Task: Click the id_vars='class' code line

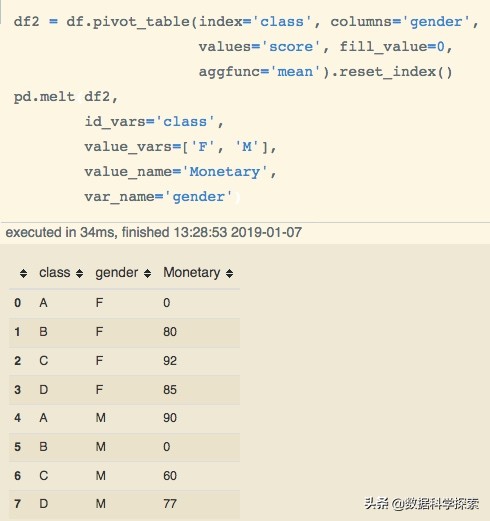Action: pos(154,122)
